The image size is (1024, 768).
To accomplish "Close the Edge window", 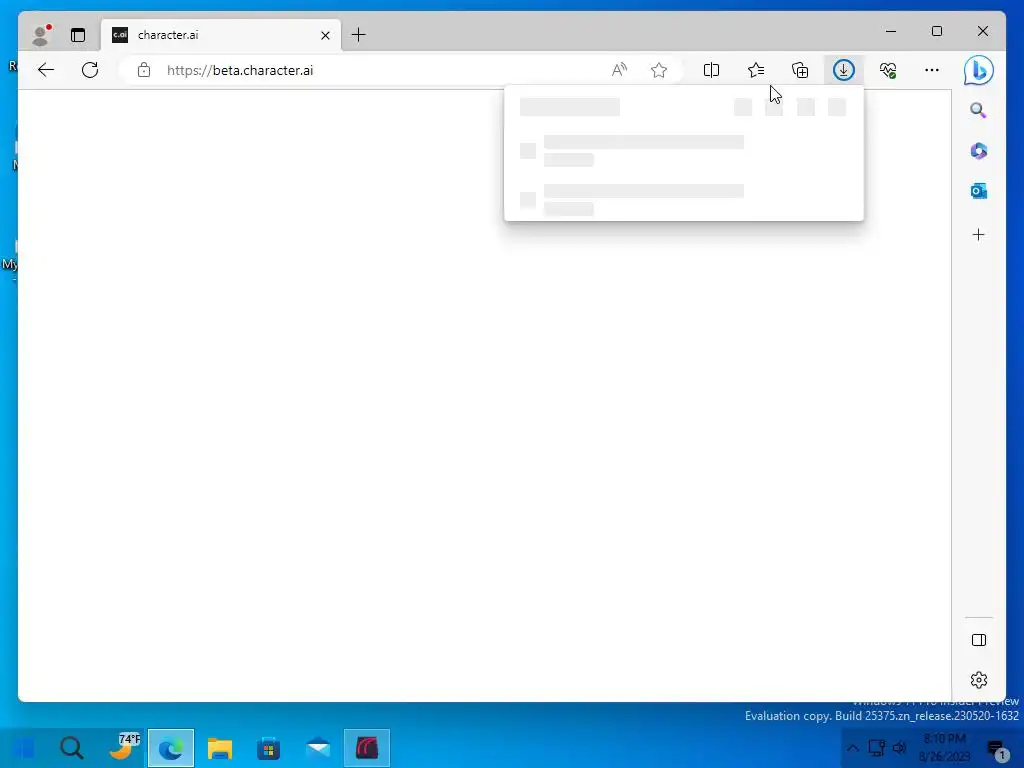I will [983, 31].
